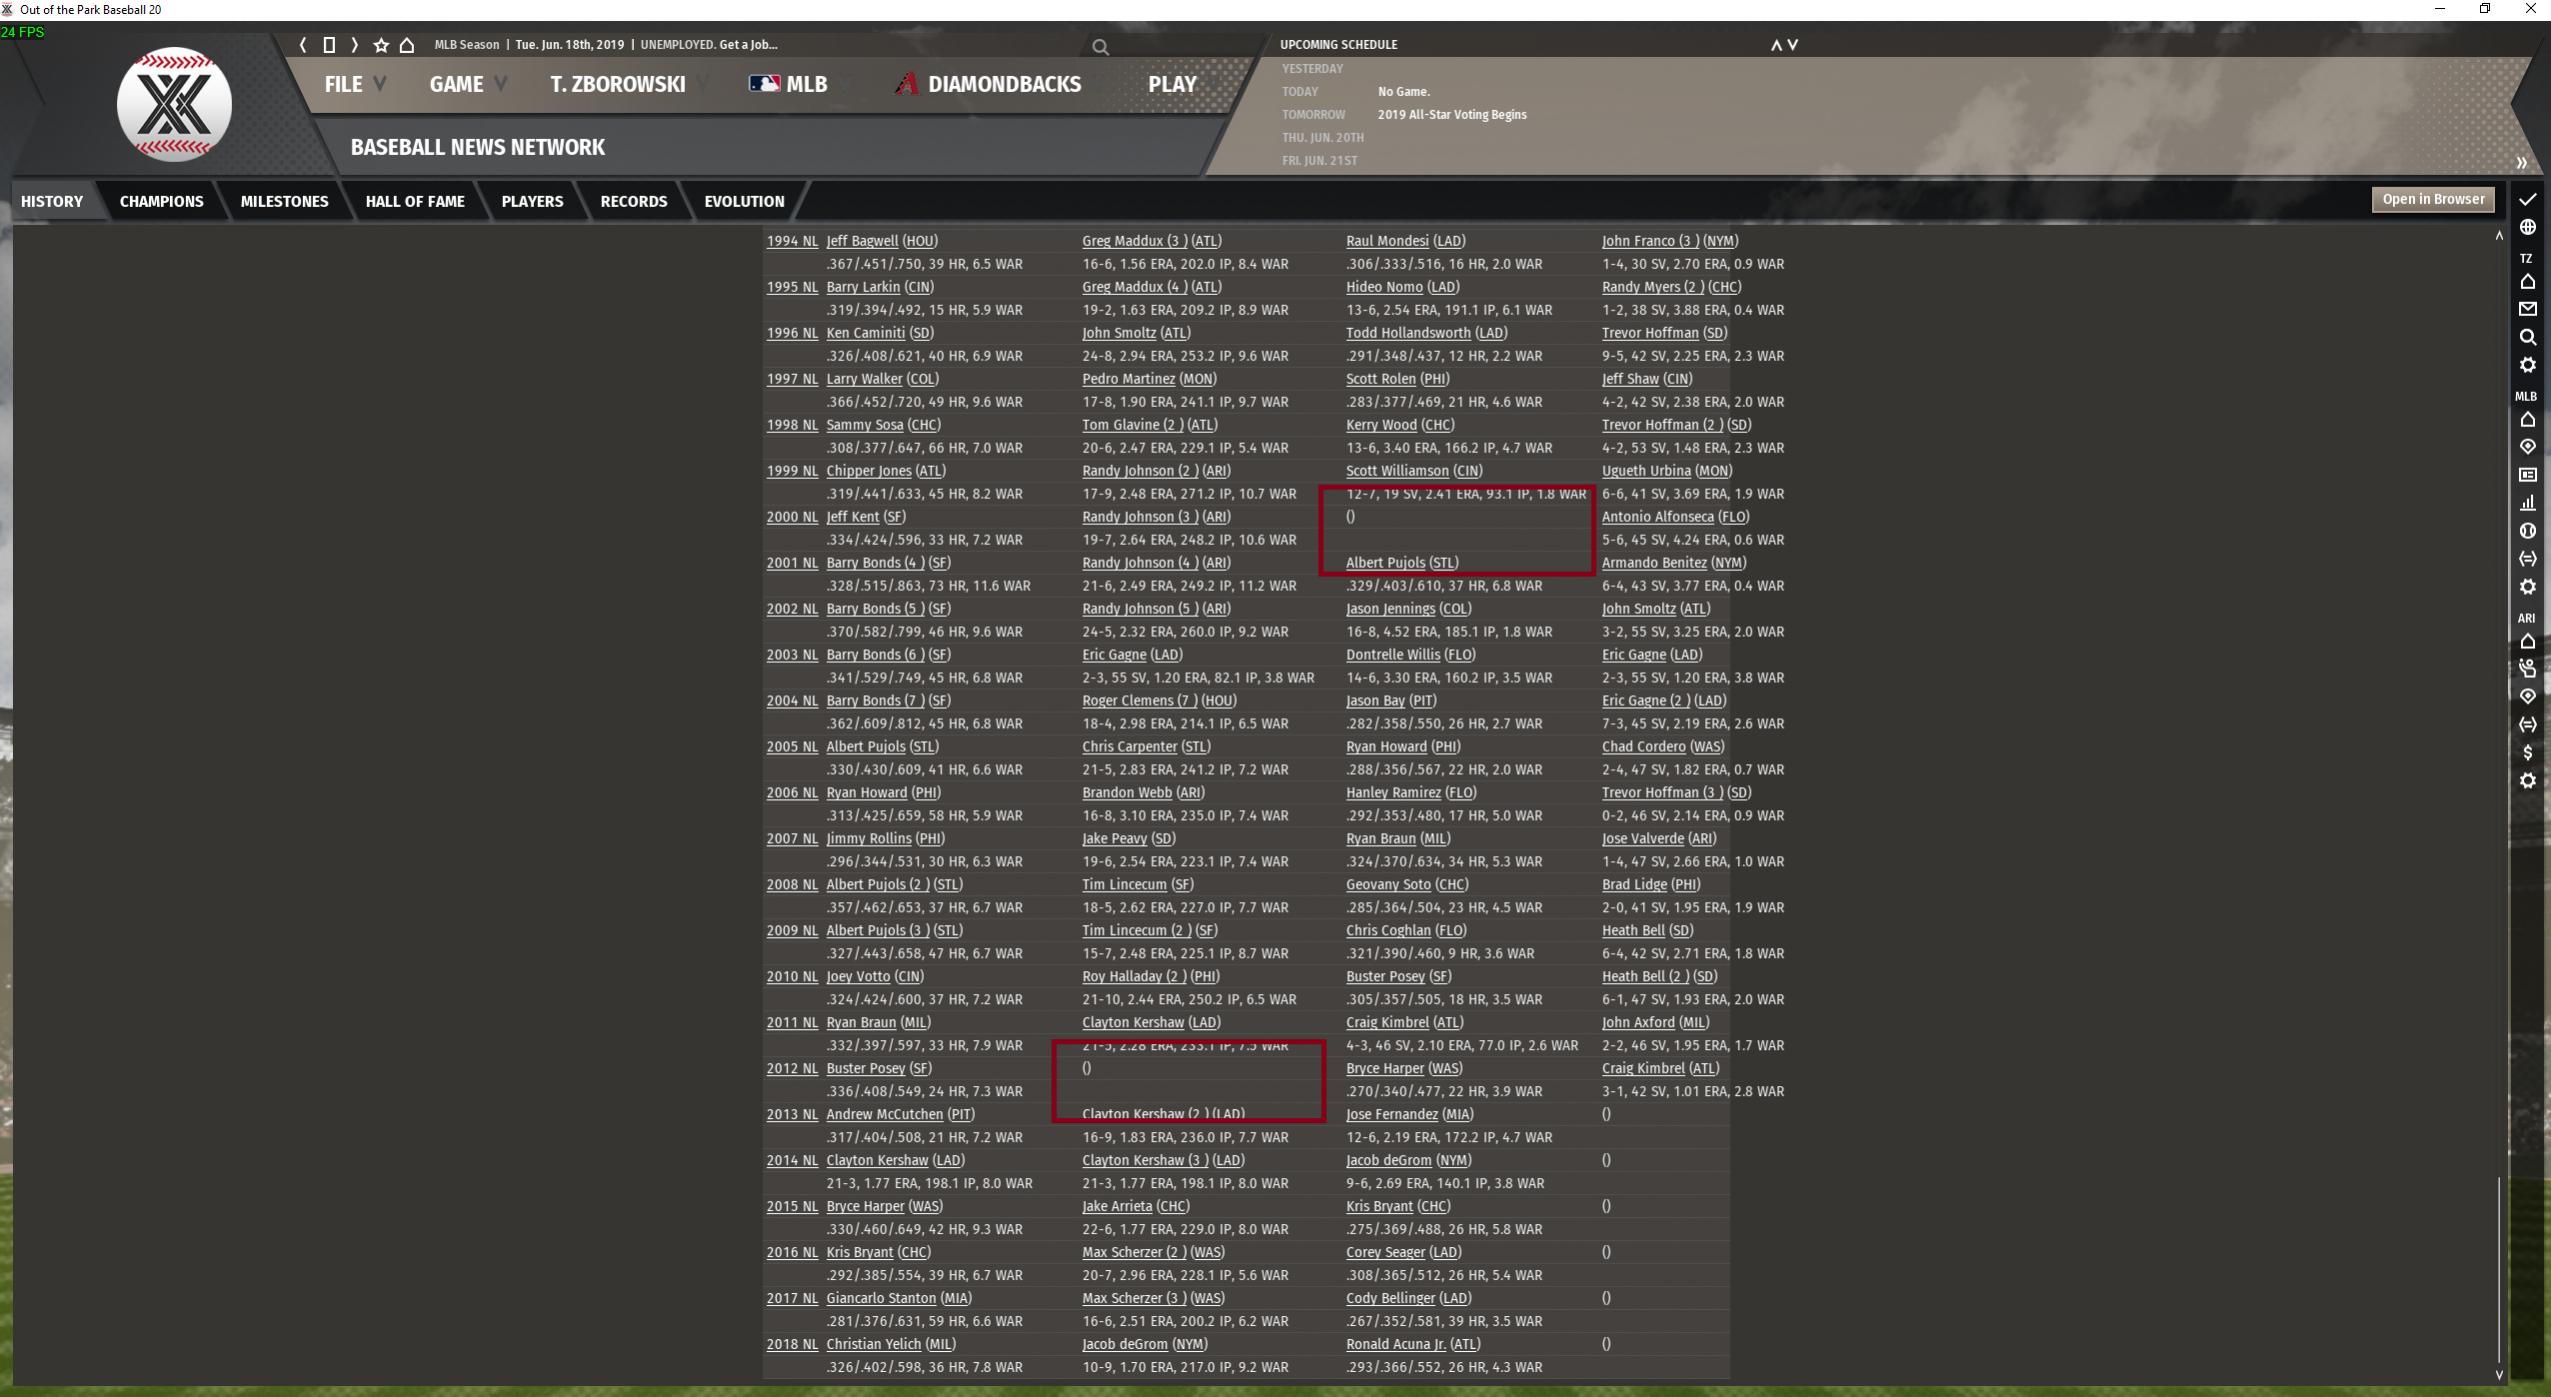Open league home icon under MLB
This screenshot has height=1397, width=2551.
pos(2527,420)
